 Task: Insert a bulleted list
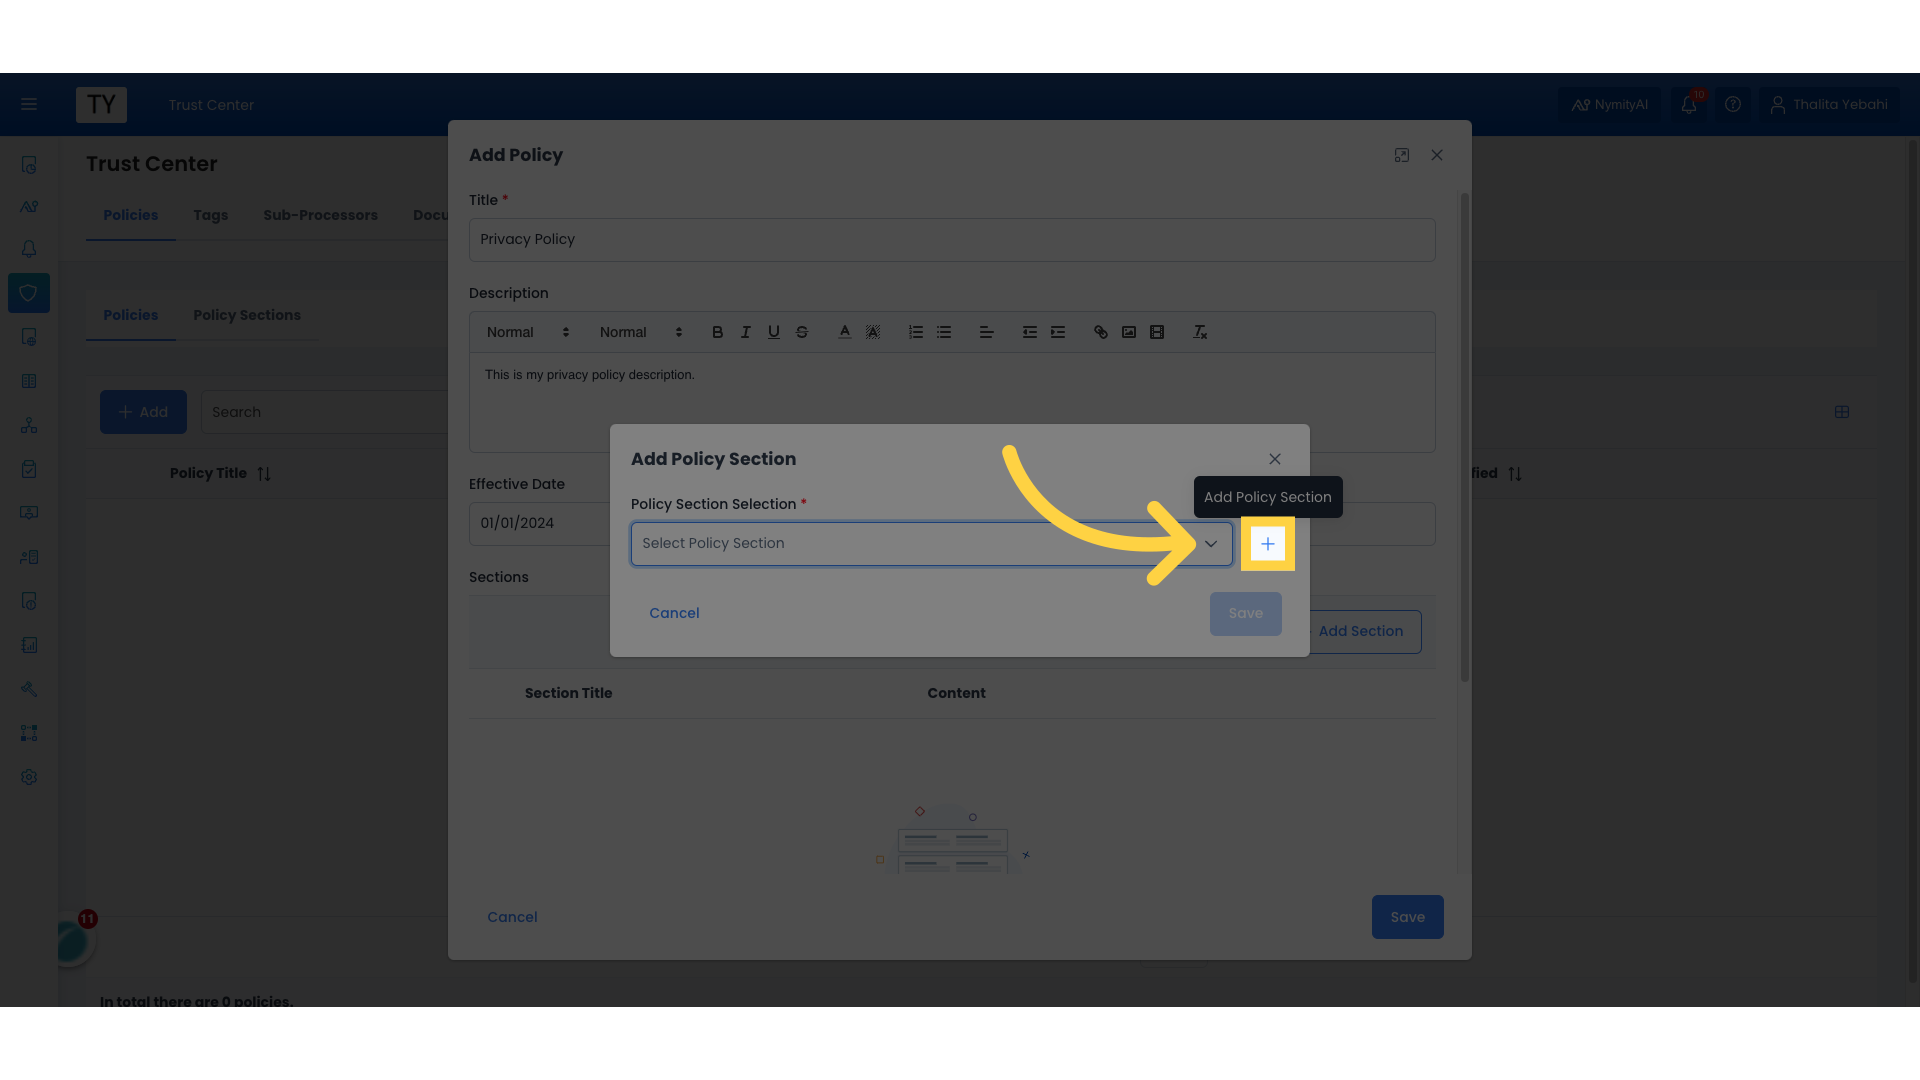pyautogui.click(x=943, y=332)
